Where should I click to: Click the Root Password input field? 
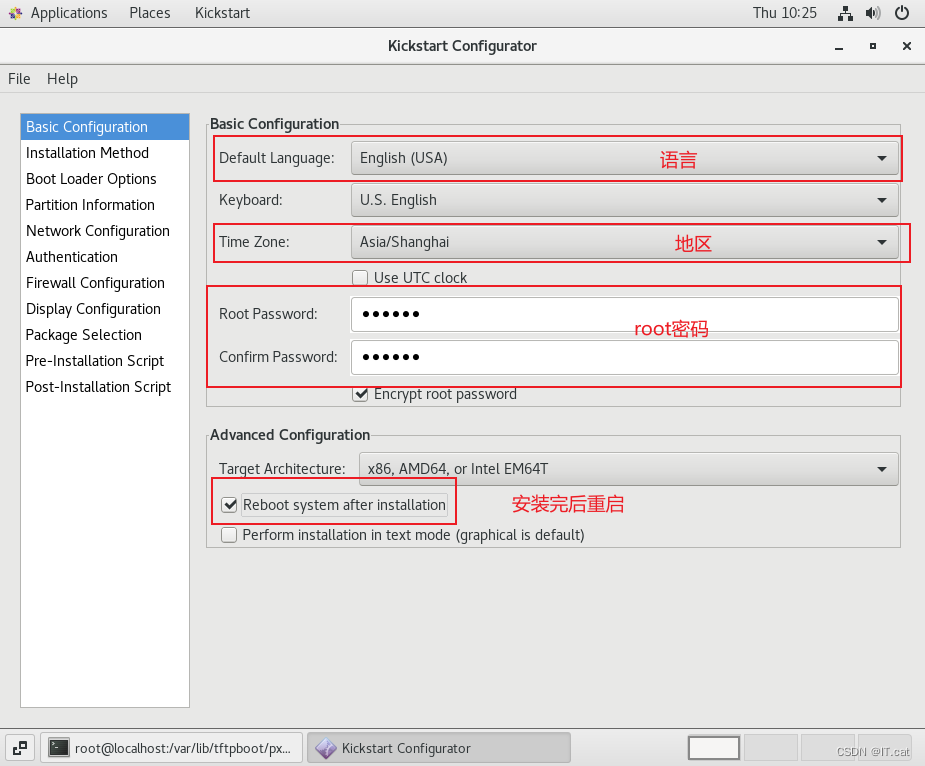click(624, 314)
